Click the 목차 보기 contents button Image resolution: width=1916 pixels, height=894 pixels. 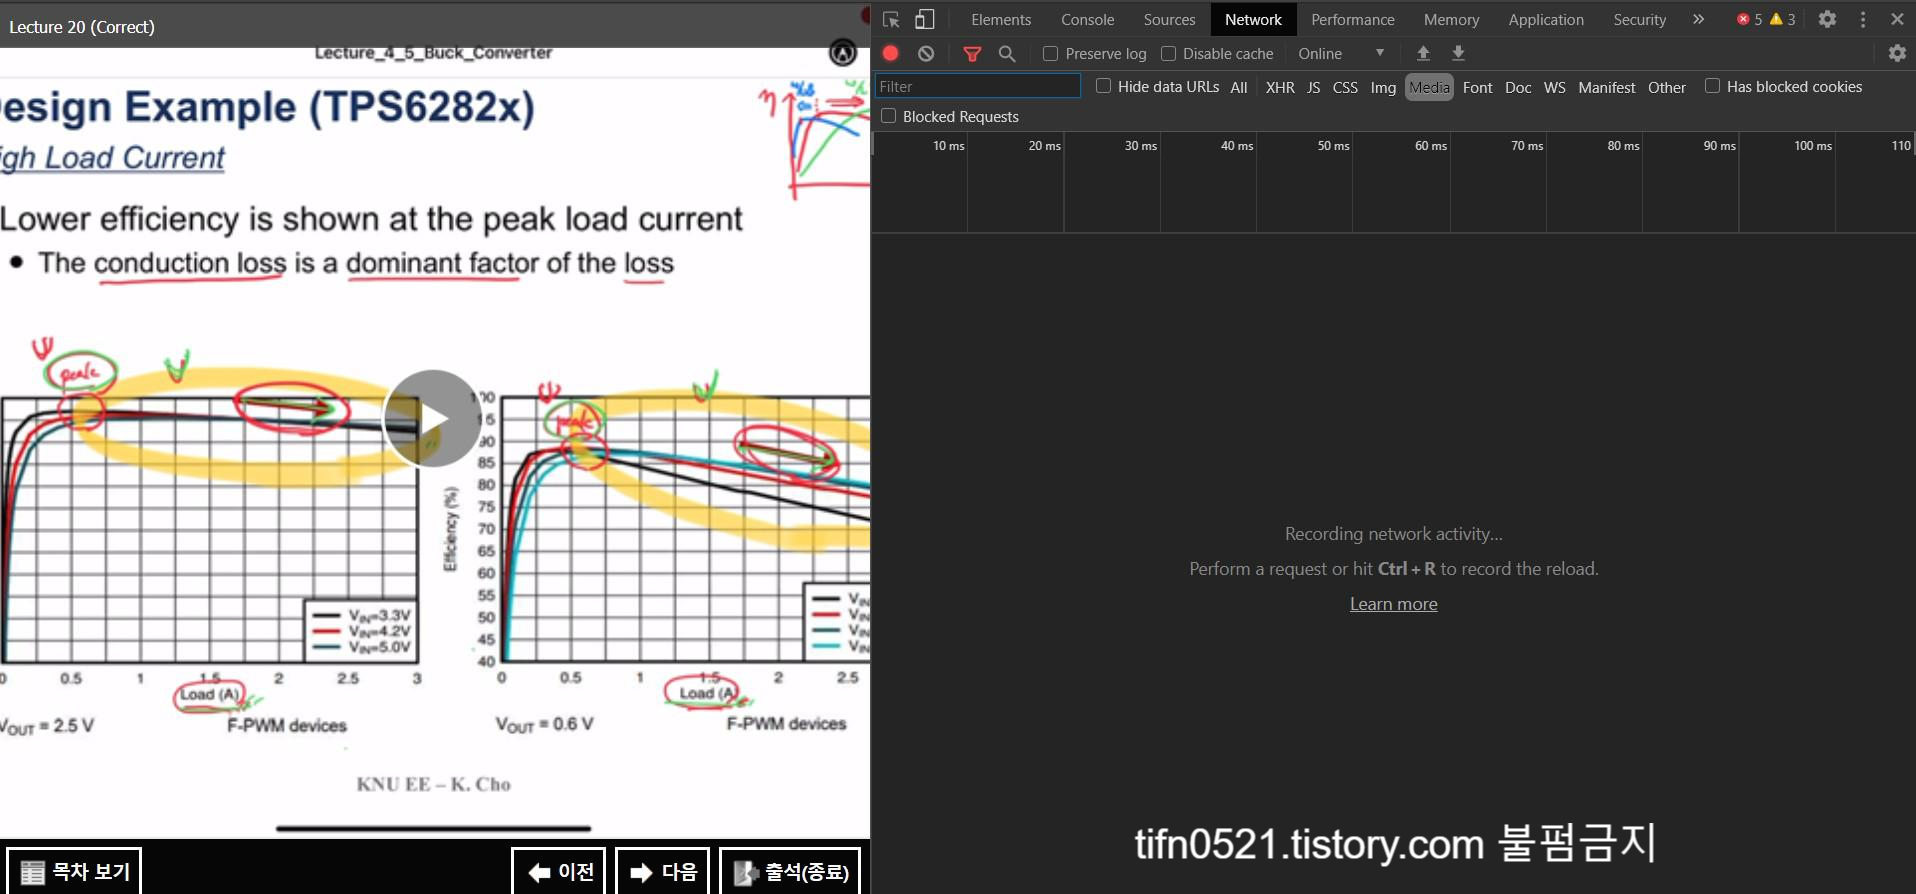[x=75, y=872]
